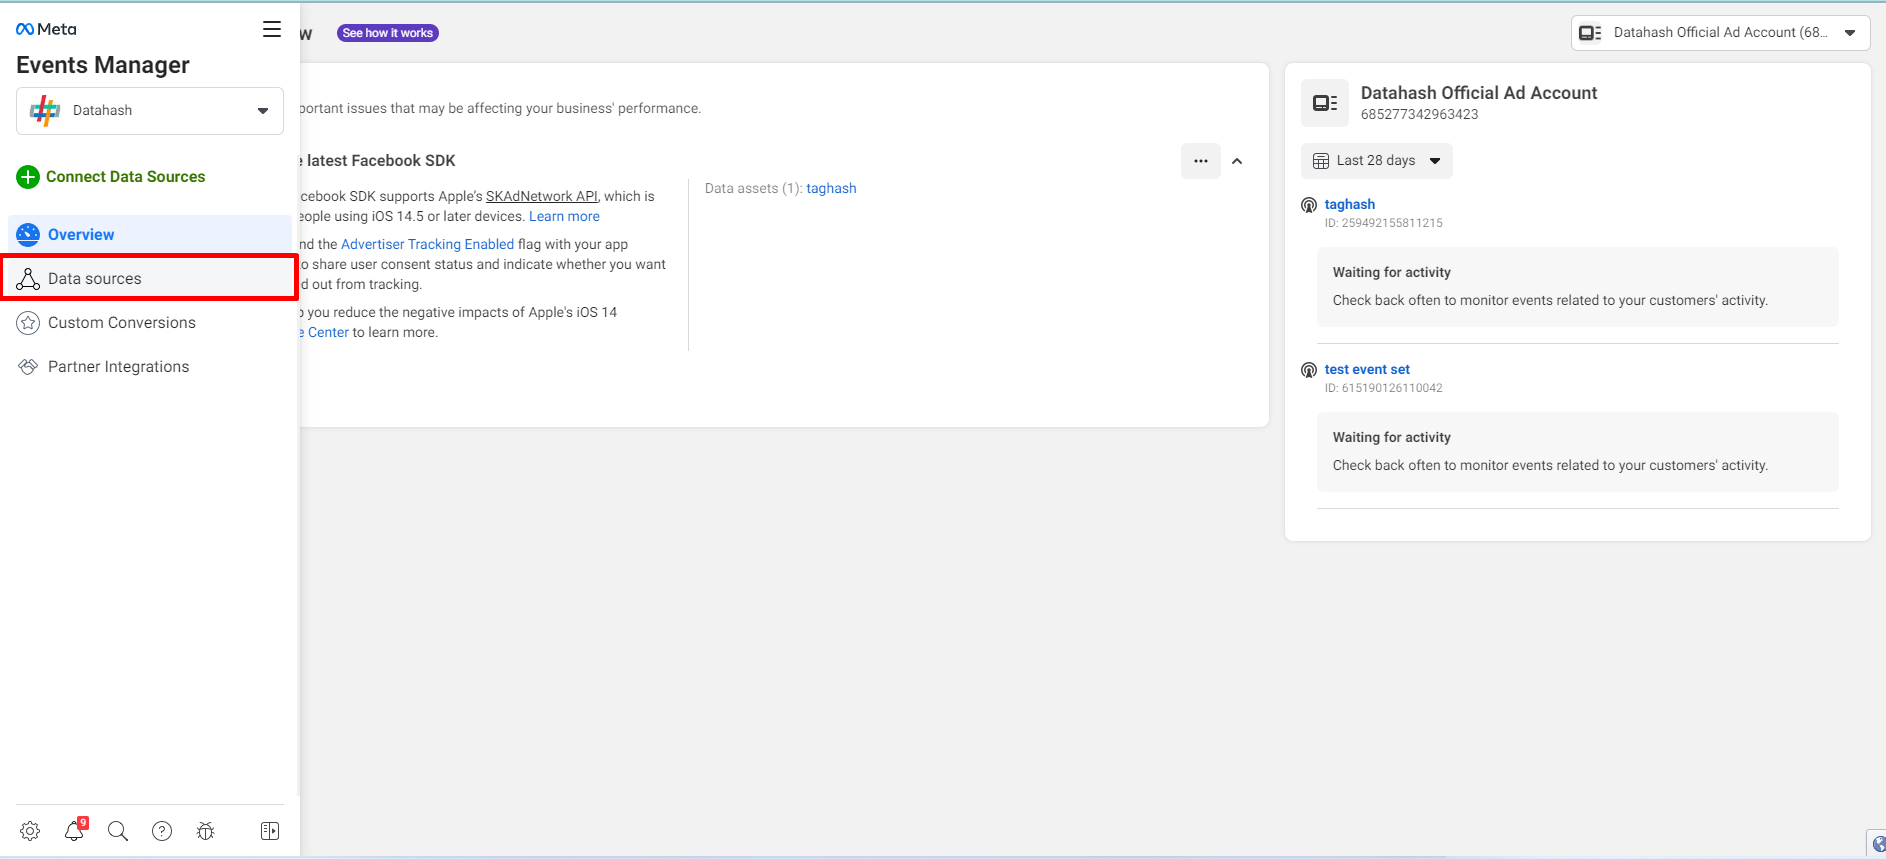Click the Datahash colorful logo icon
Image resolution: width=1886 pixels, height=859 pixels.
click(45, 110)
